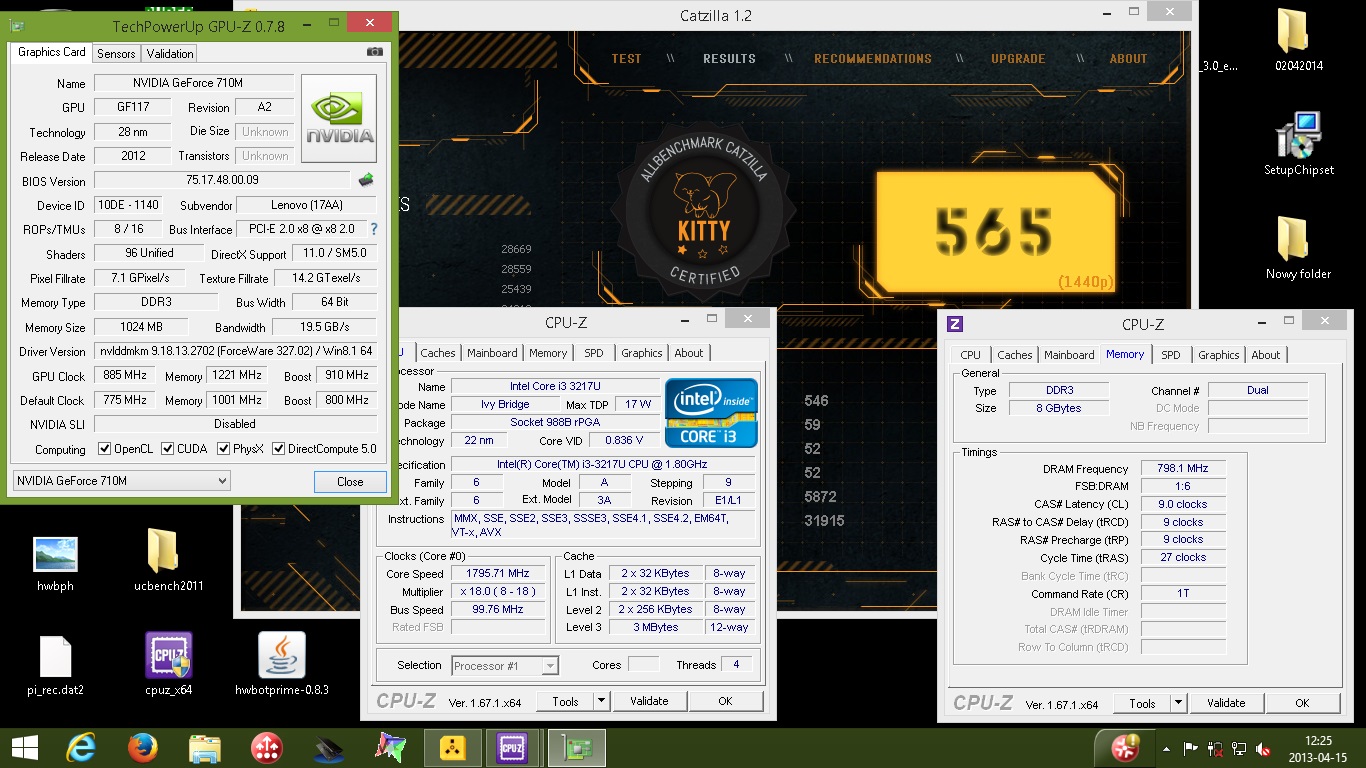Image resolution: width=1366 pixels, height=768 pixels.
Task: Expand Tools arrow in the Memory CPU-Z window
Action: [x=1178, y=704]
